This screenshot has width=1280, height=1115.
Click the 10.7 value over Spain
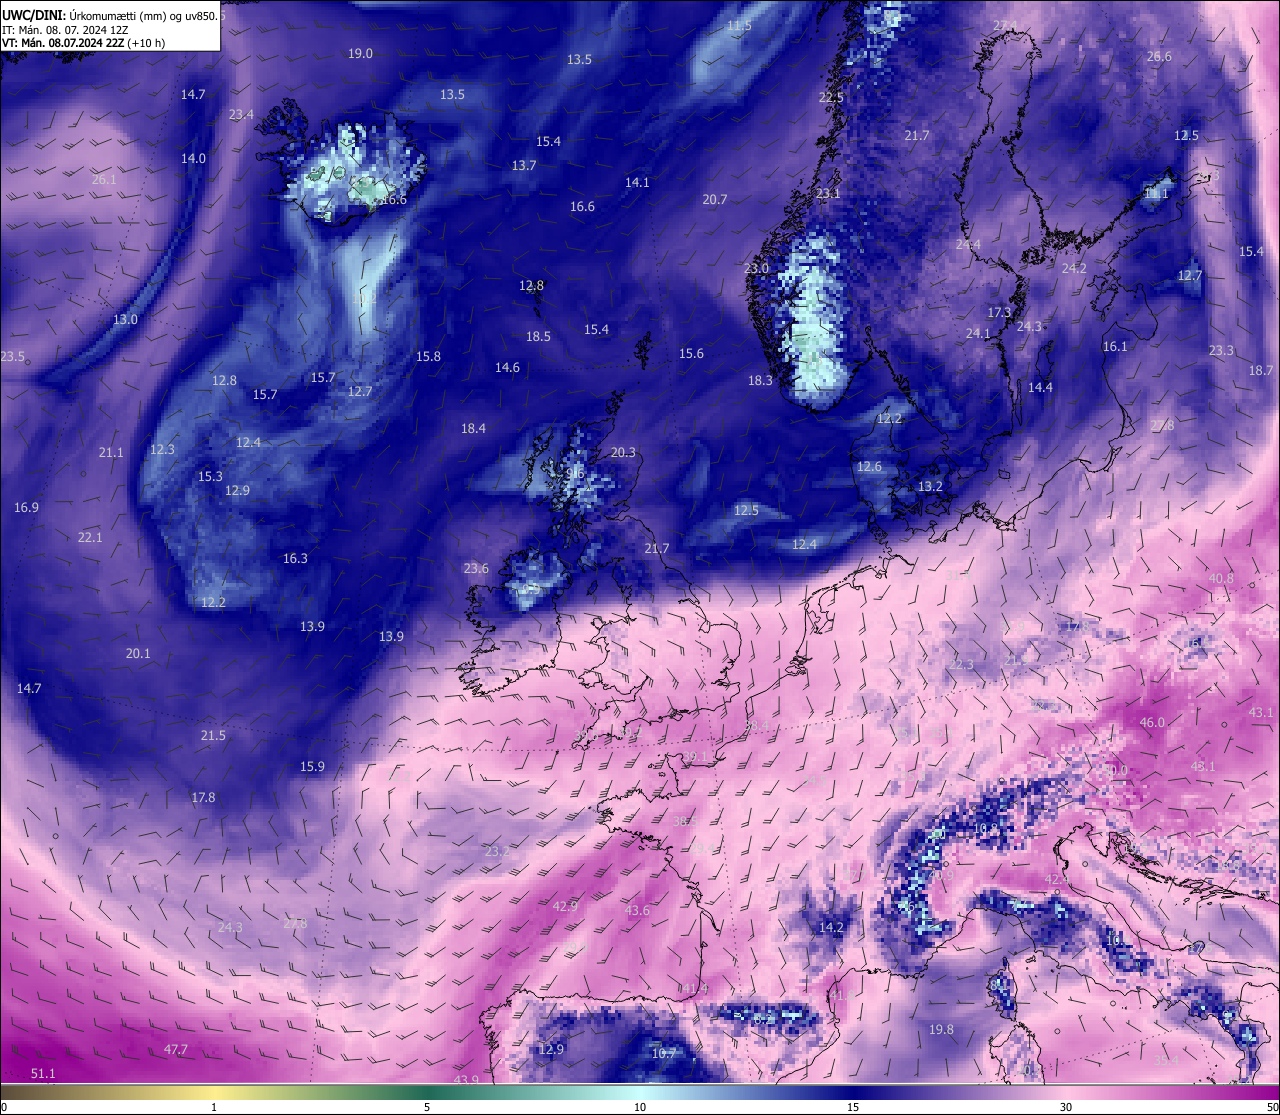click(x=664, y=1053)
